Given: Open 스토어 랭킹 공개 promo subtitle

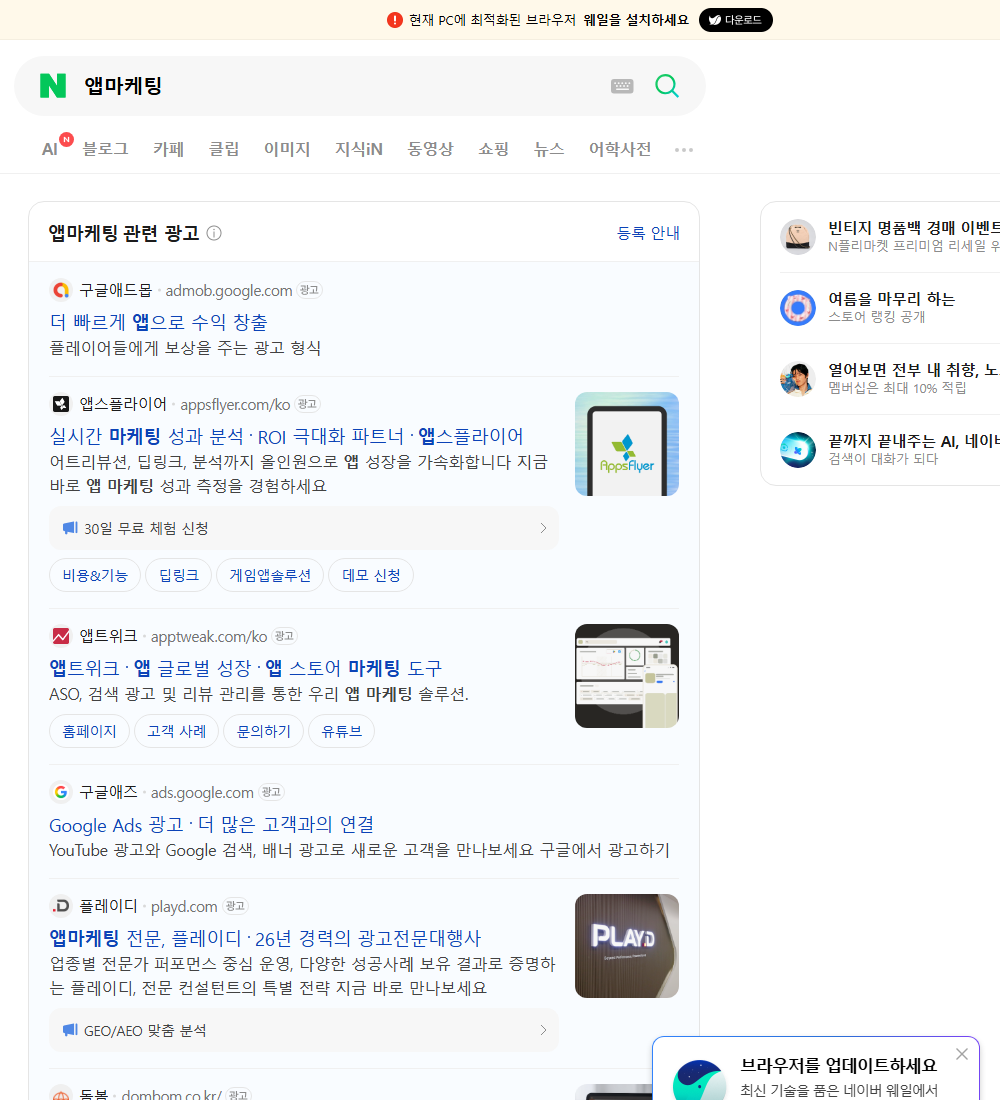Looking at the screenshot, I should coord(876,316).
